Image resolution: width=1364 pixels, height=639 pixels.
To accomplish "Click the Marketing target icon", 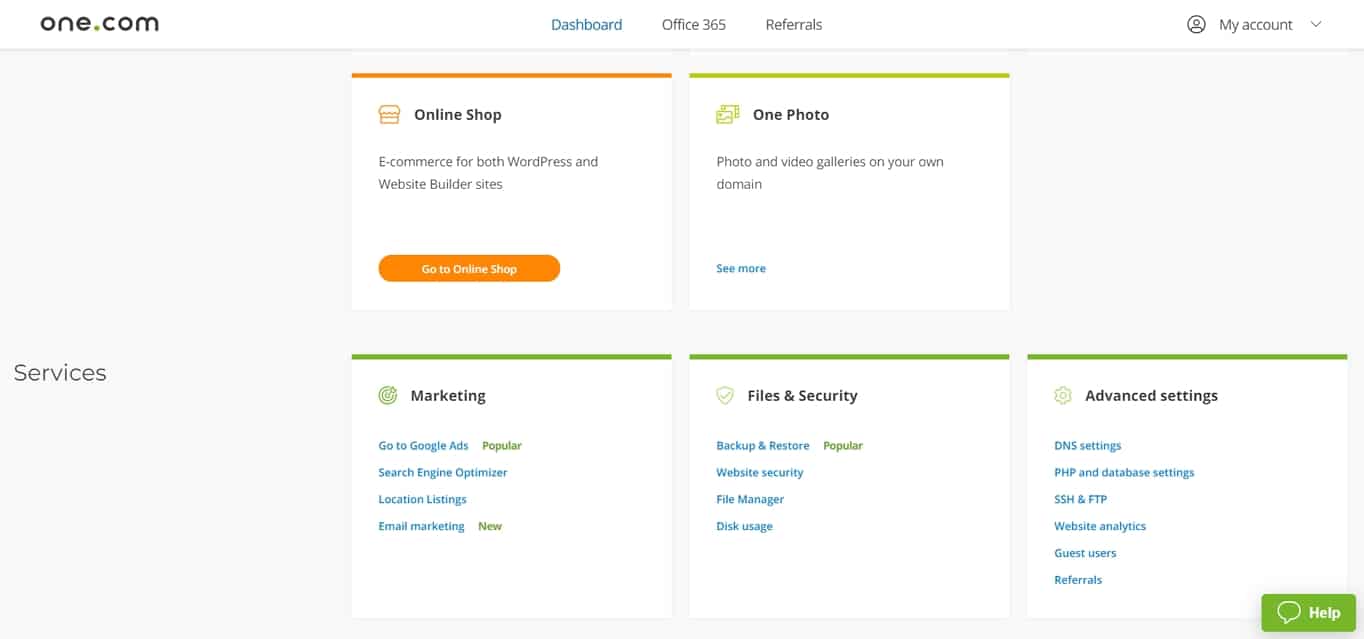I will tap(388, 396).
